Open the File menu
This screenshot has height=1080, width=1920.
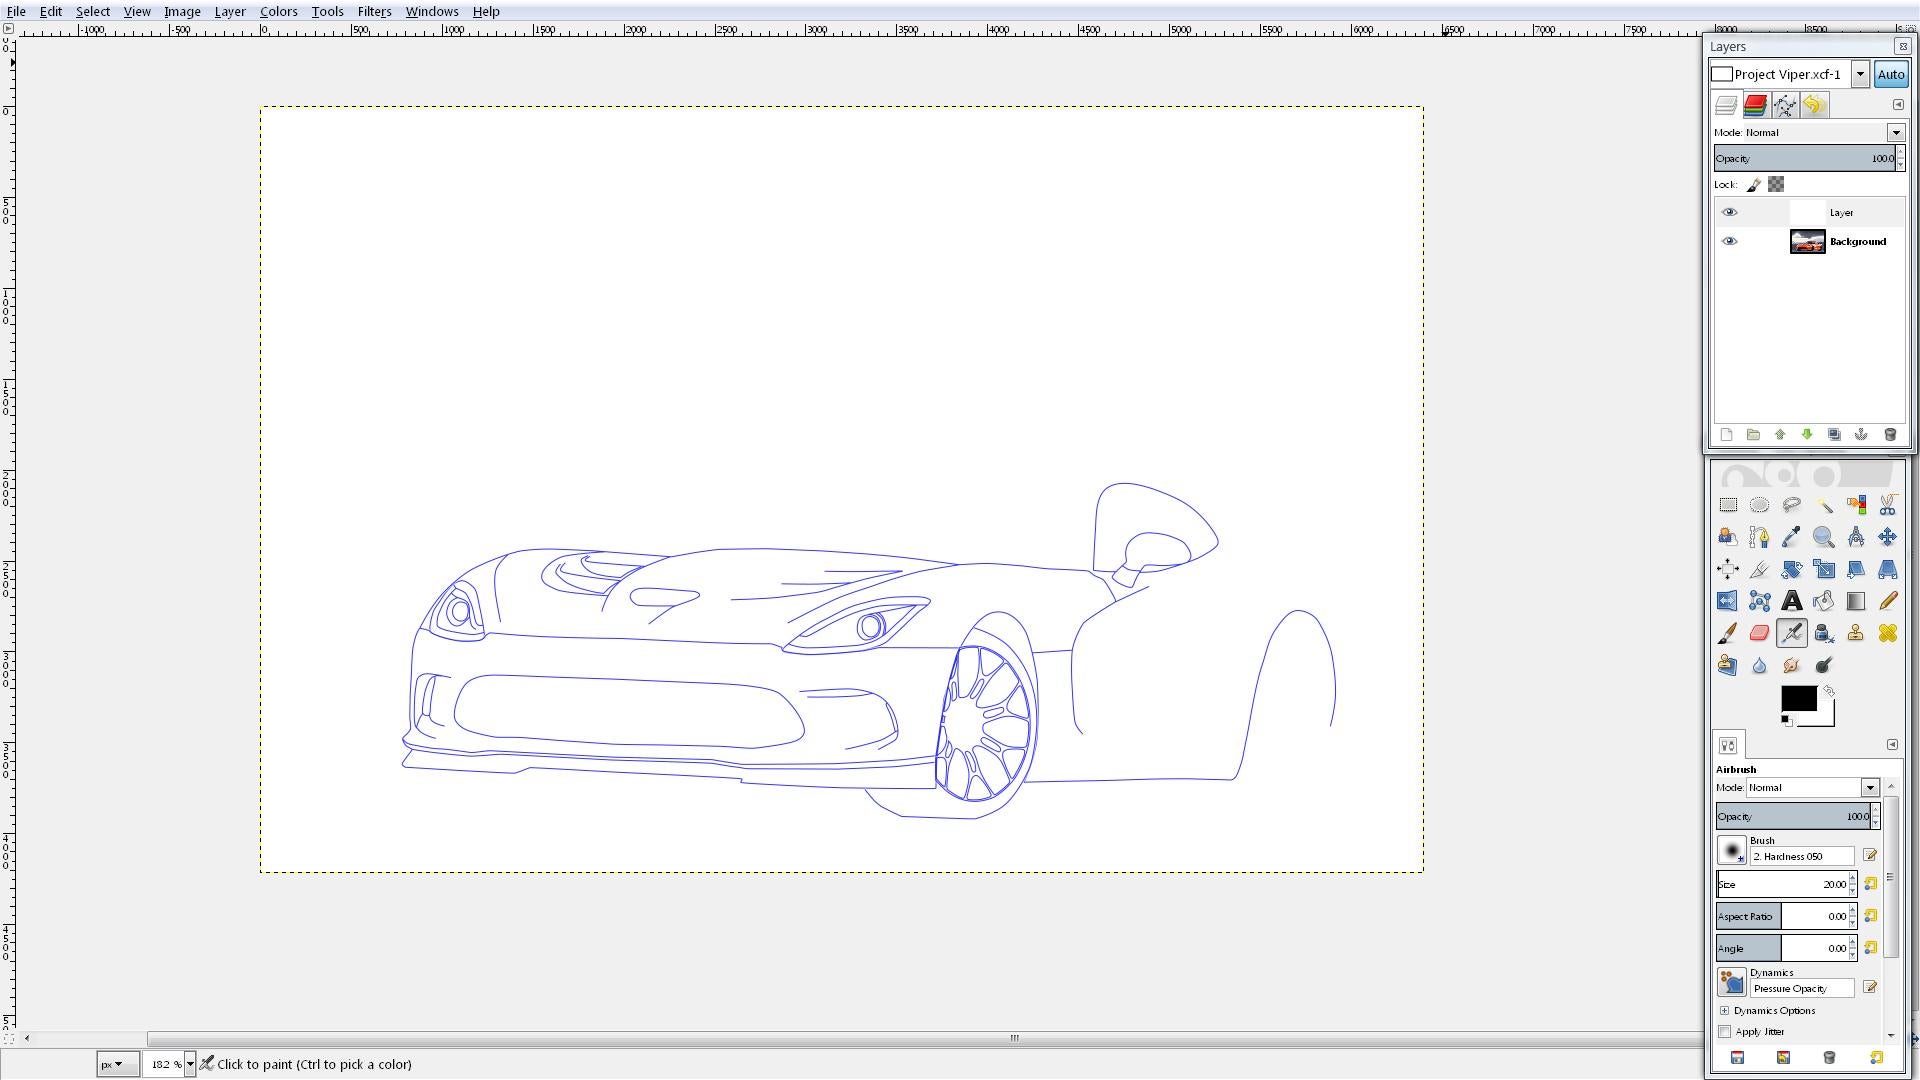(16, 11)
